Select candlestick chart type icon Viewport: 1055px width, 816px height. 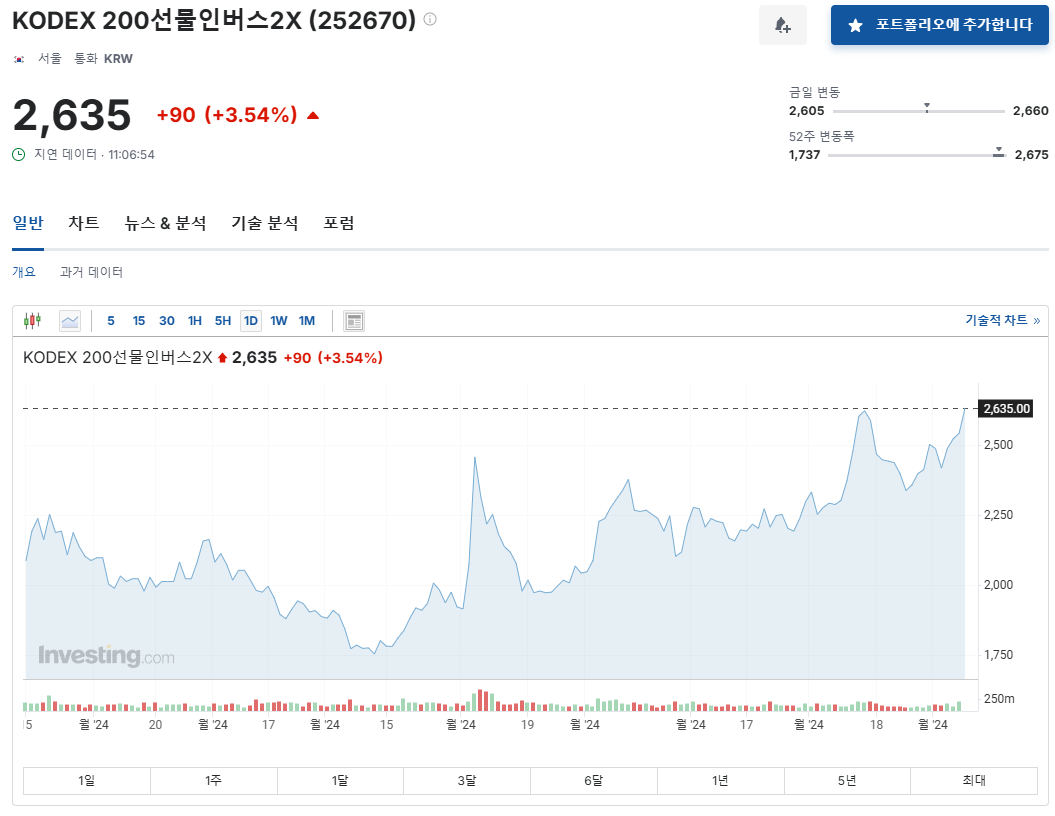[x=32, y=321]
